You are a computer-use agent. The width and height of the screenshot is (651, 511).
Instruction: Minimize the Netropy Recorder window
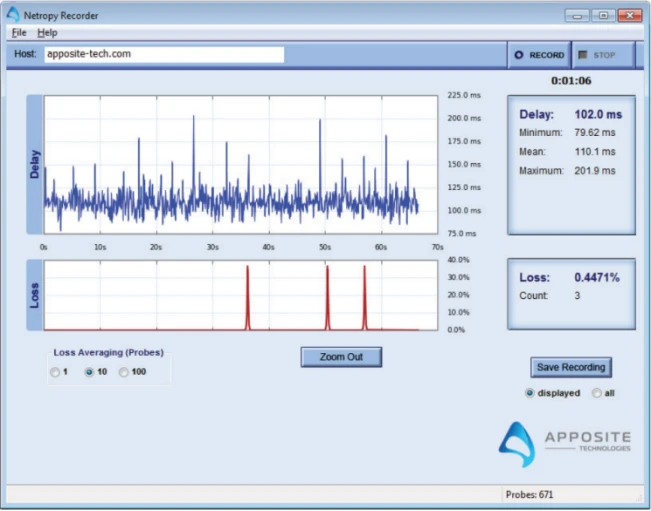tap(577, 15)
